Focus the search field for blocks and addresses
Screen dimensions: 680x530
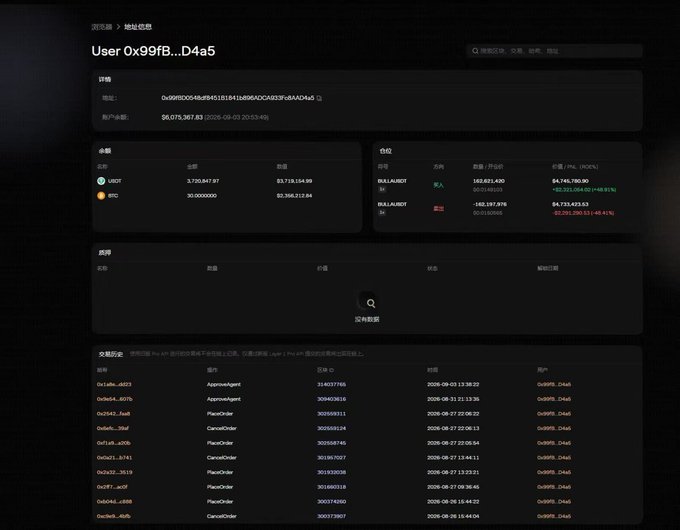click(x=554, y=51)
